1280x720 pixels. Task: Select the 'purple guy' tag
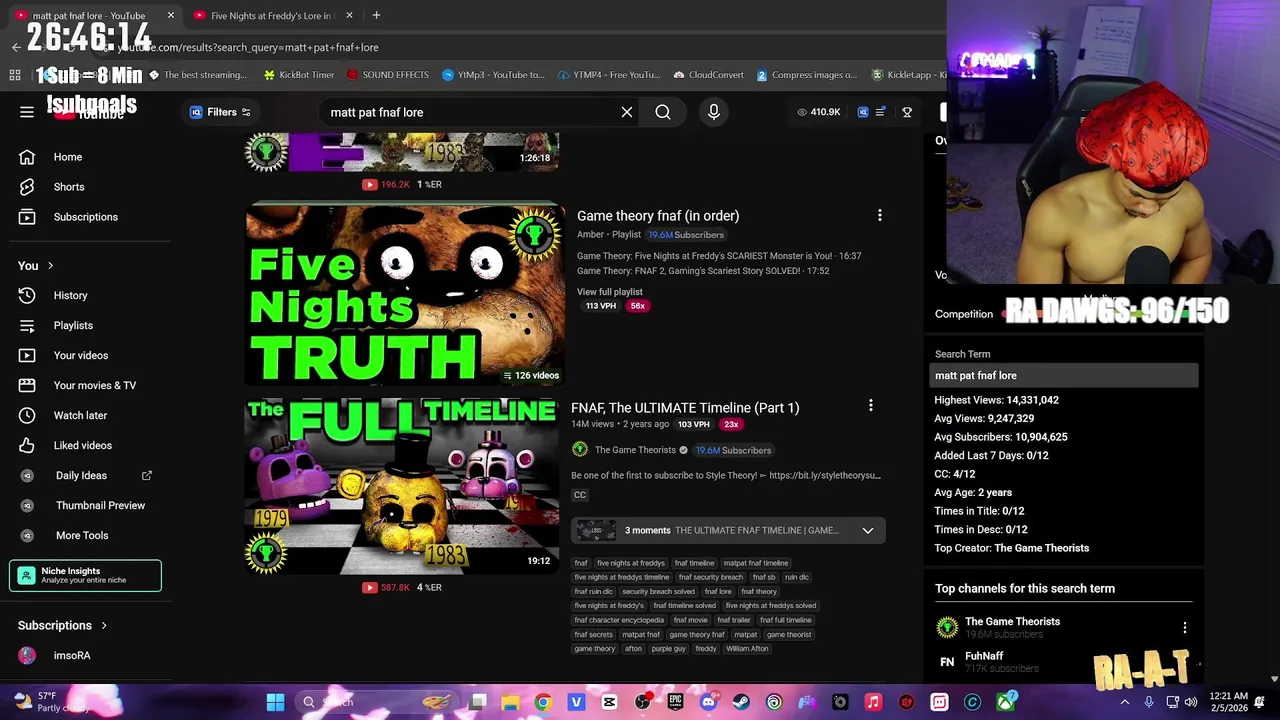coord(668,649)
